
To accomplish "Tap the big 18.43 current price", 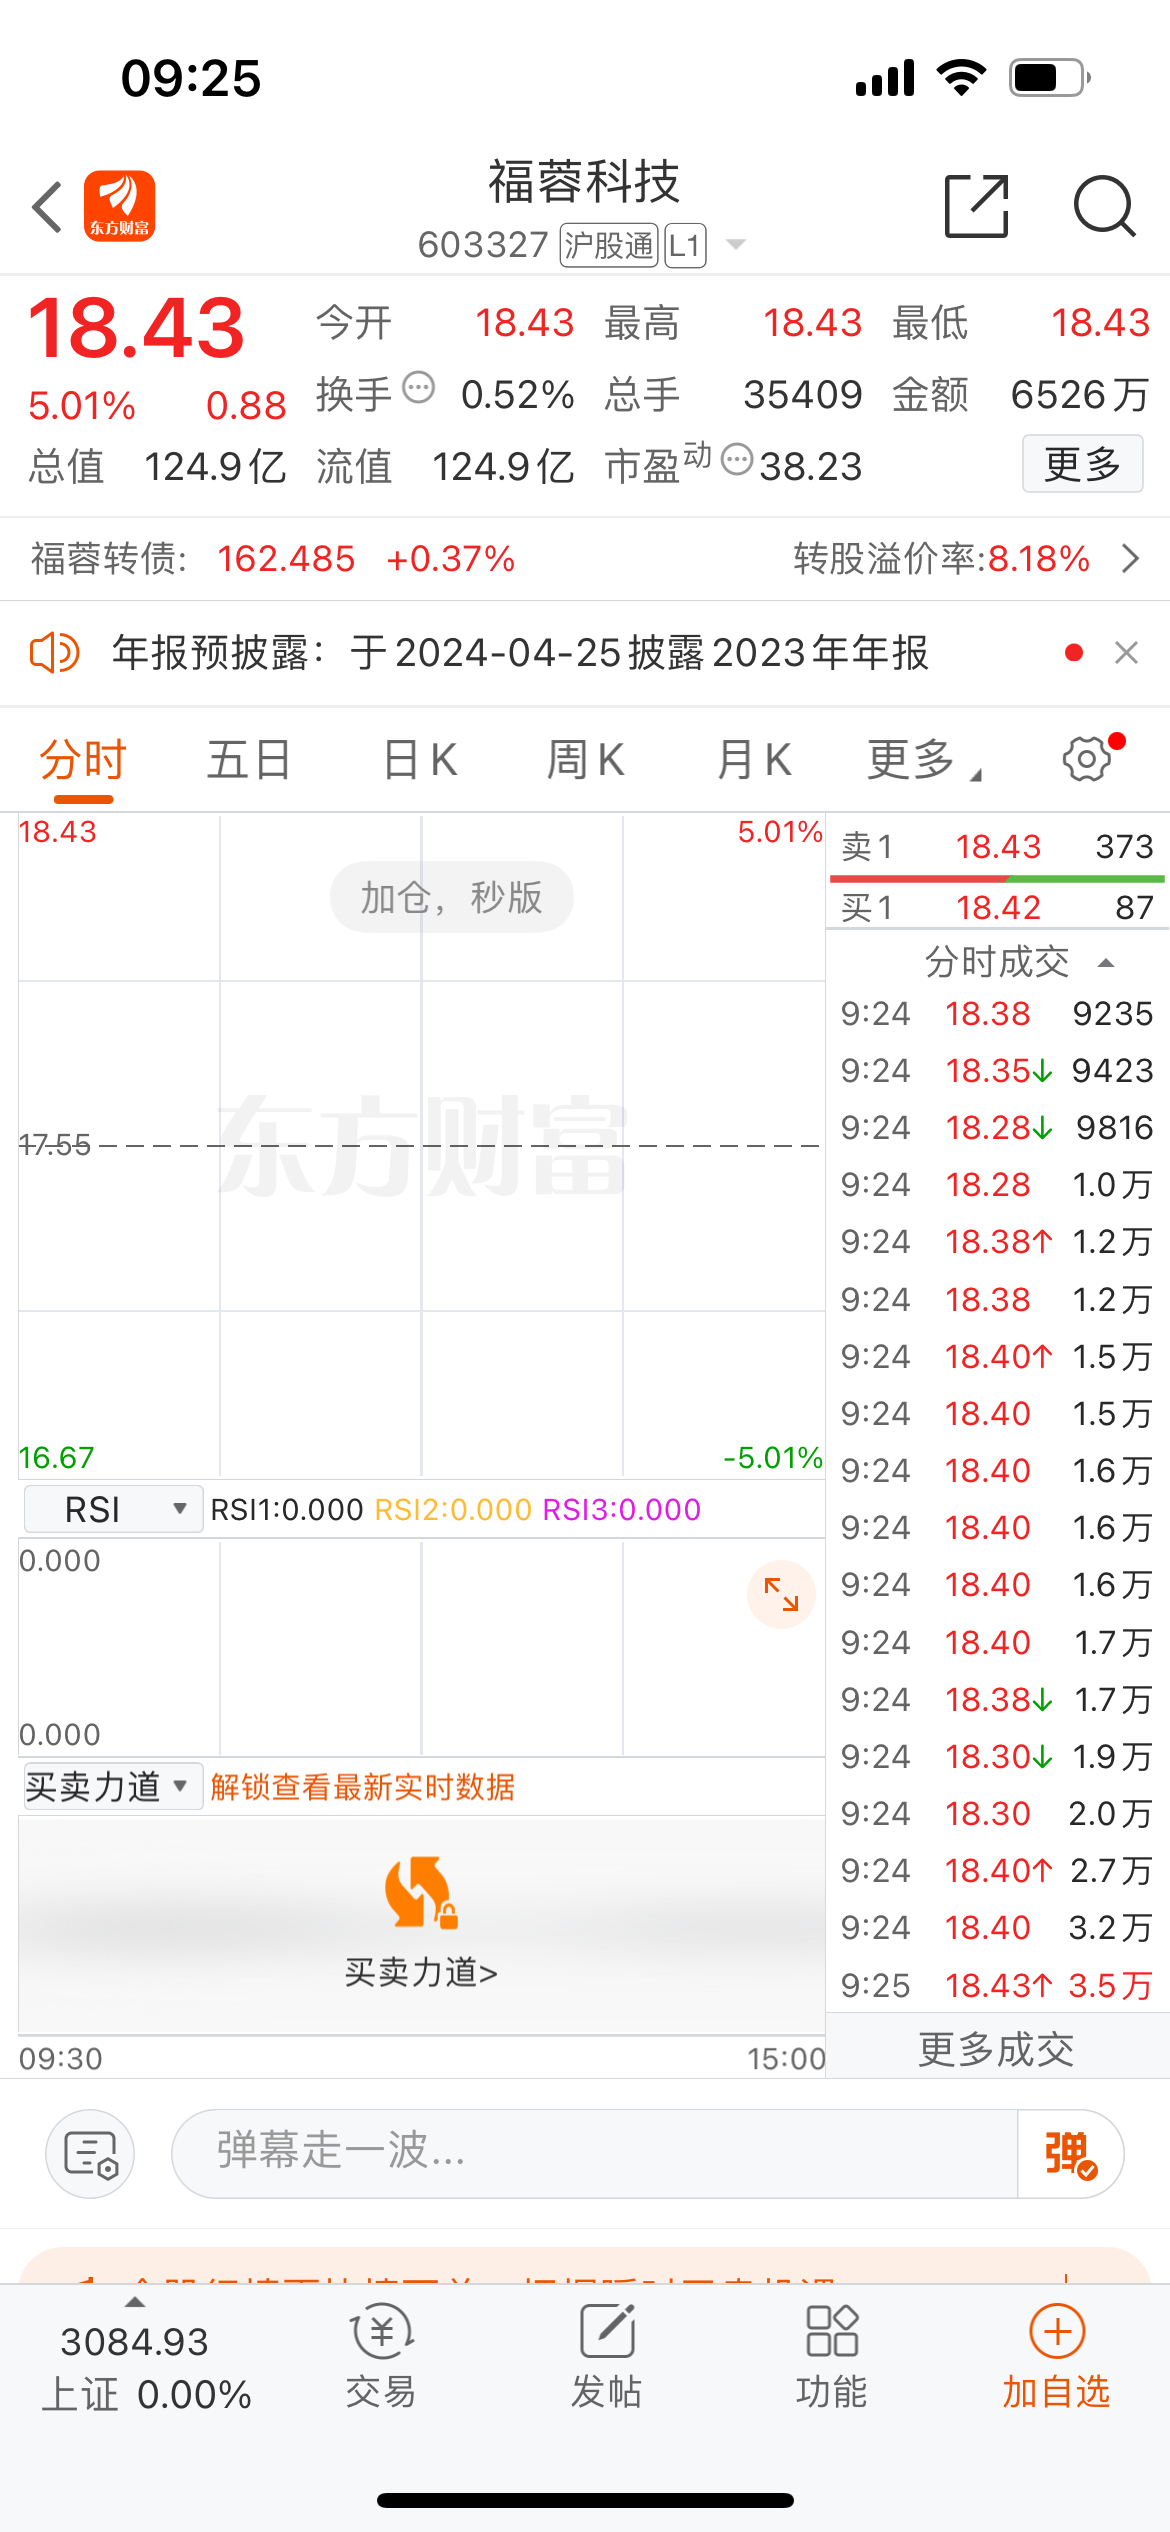I will tap(136, 328).
